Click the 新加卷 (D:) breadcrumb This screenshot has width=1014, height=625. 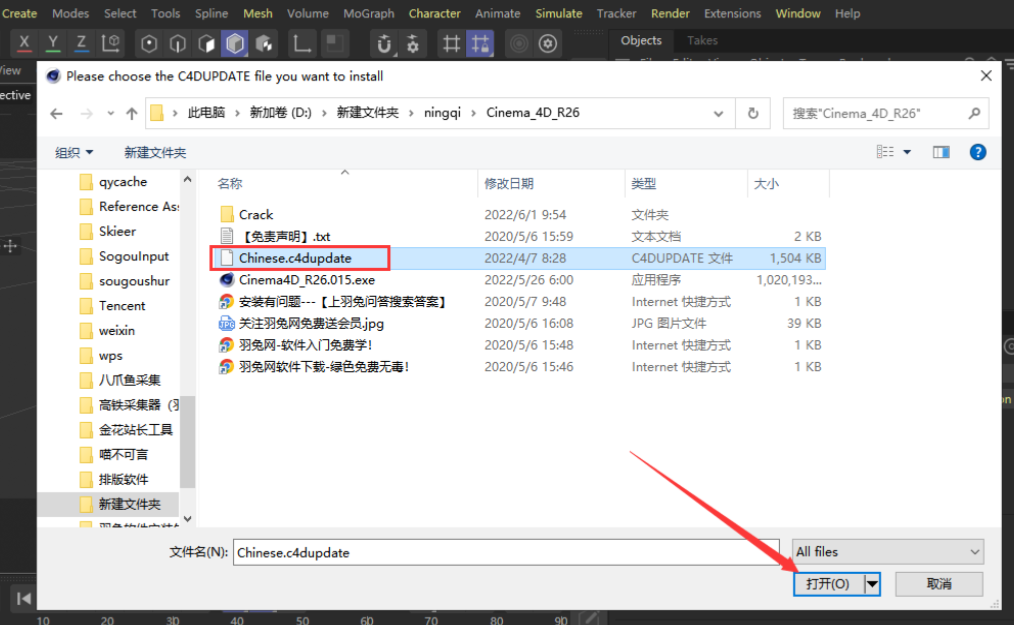(x=281, y=113)
